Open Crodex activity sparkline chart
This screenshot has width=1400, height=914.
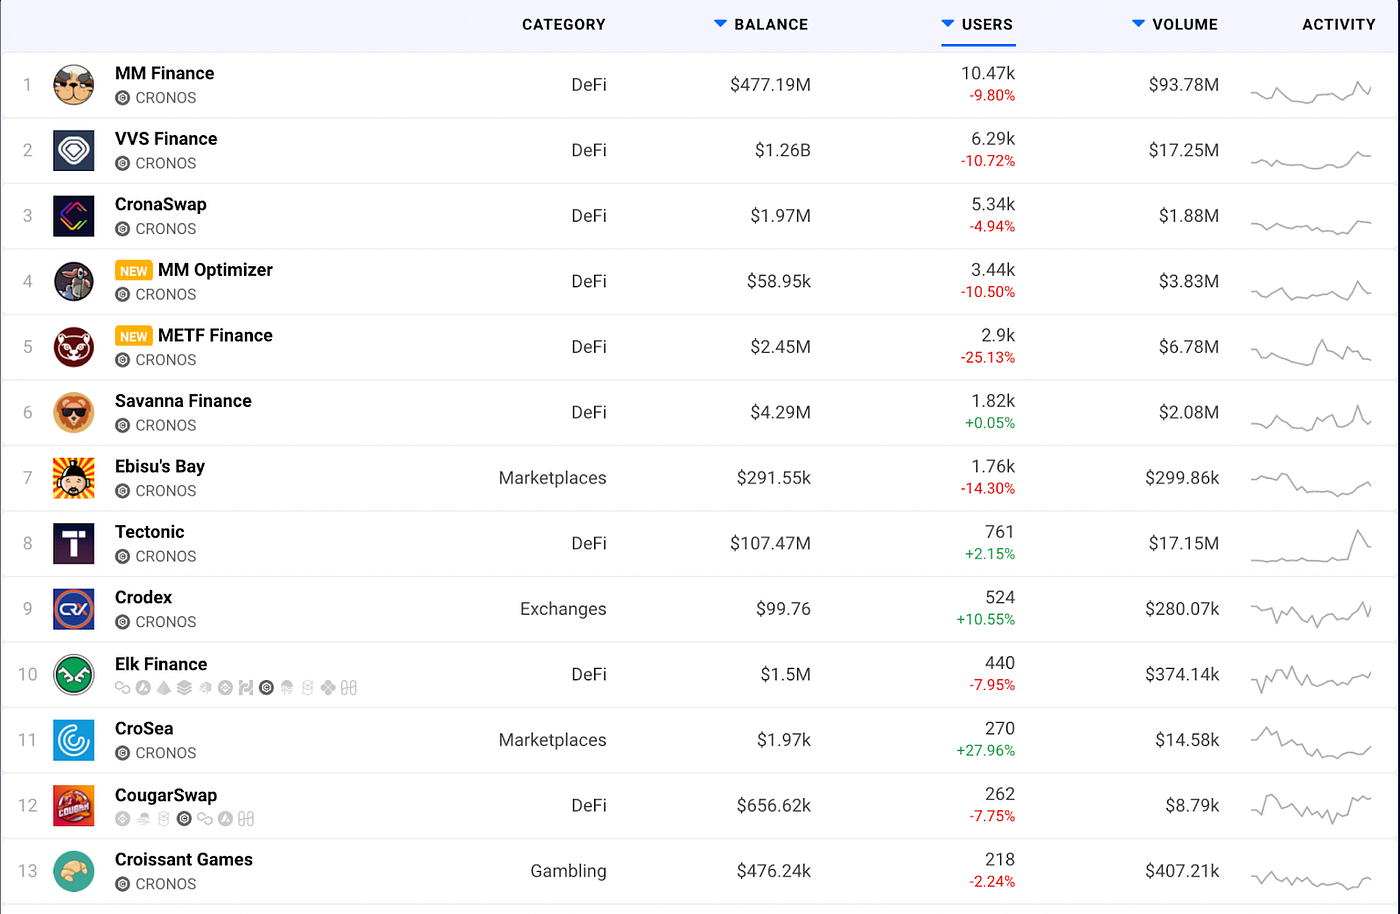1311,612
